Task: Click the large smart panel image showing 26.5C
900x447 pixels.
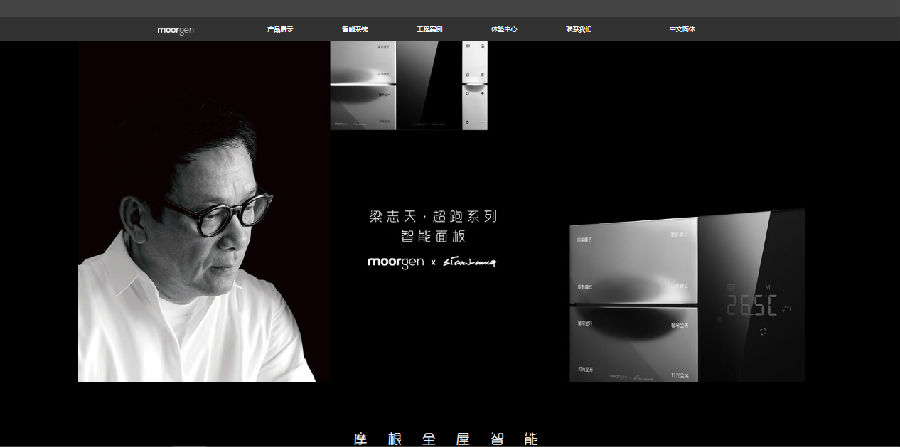Action: (687, 296)
